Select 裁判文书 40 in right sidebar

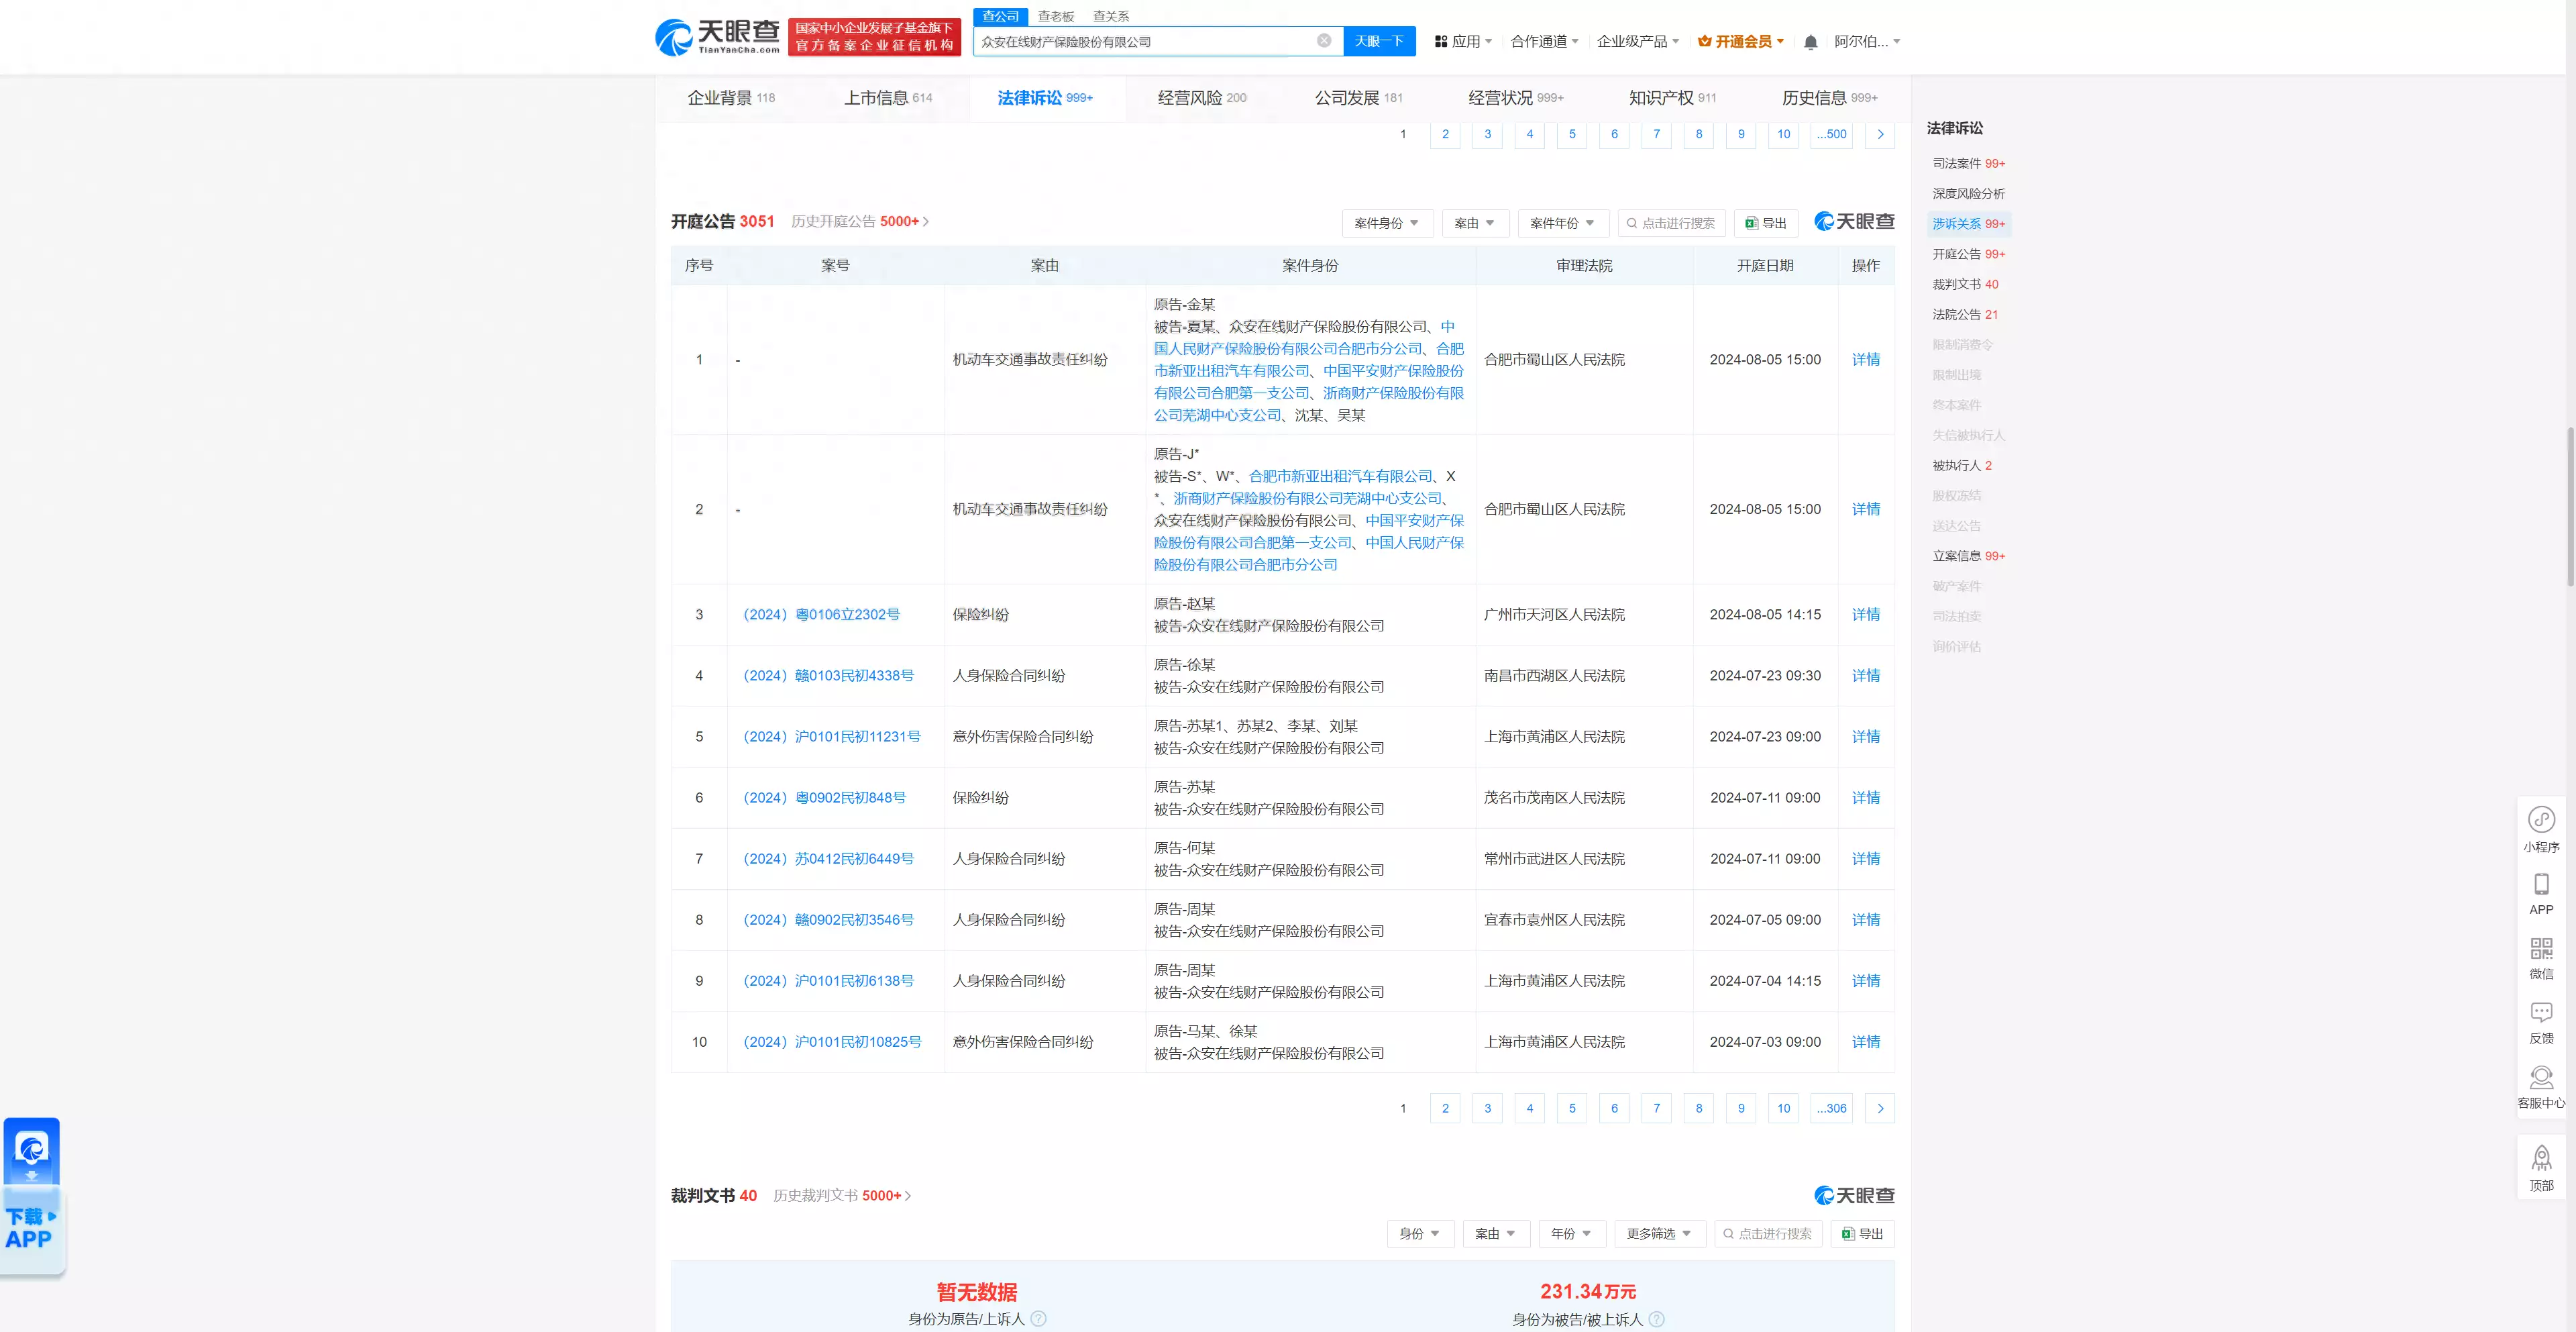click(x=1965, y=284)
